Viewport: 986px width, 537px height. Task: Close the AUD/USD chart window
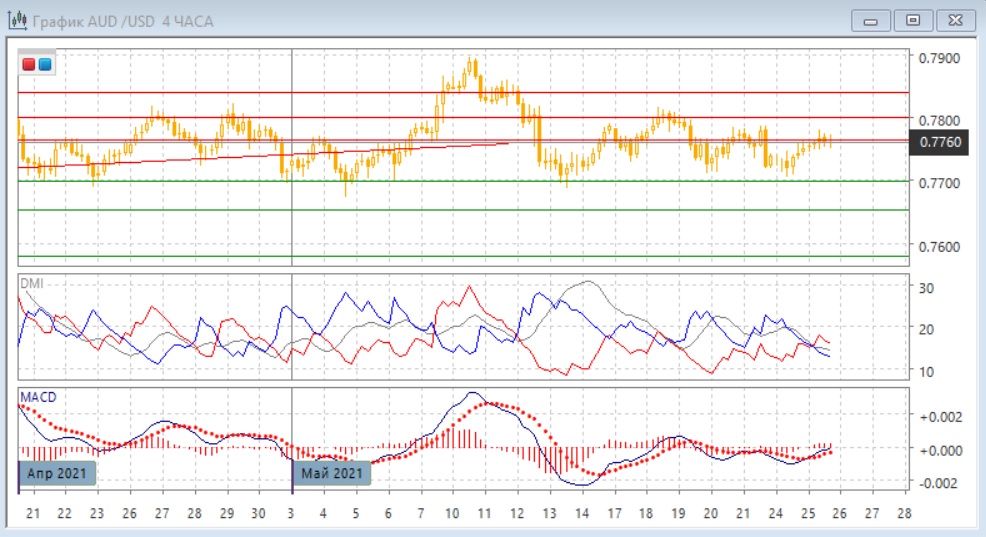(952, 20)
